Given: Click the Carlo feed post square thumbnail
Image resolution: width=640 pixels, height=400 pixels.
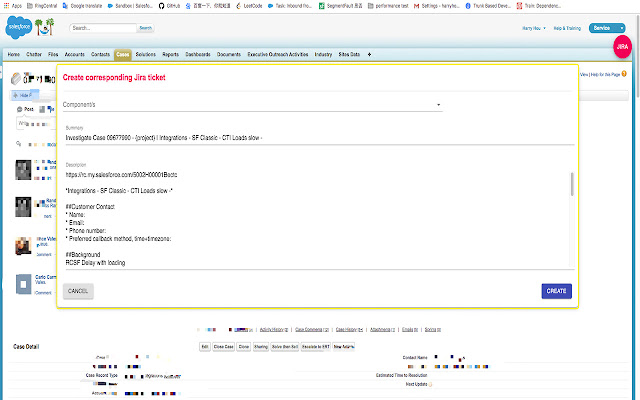Looking at the screenshot, I should [23, 284].
